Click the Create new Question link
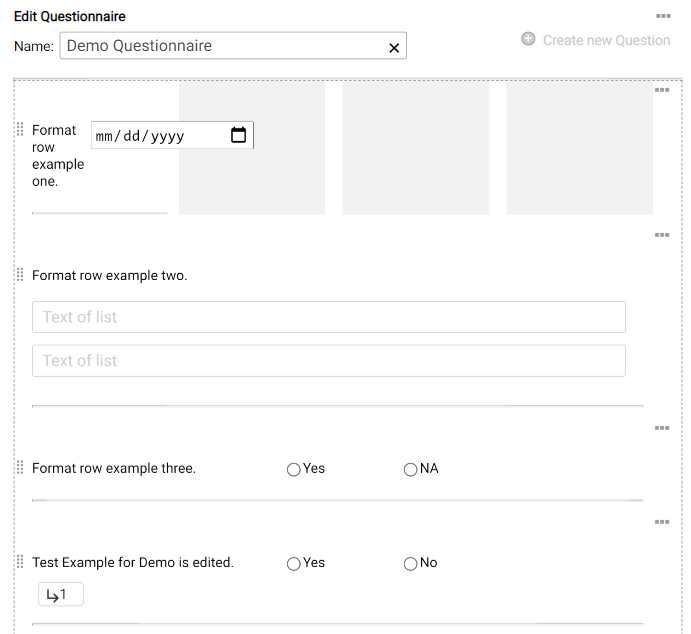Viewport: 691px width, 634px height. point(606,40)
